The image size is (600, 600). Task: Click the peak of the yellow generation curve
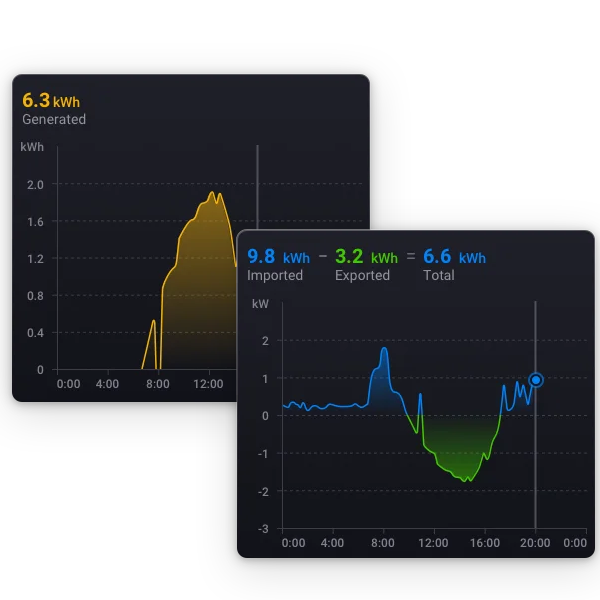pyautogui.click(x=212, y=193)
